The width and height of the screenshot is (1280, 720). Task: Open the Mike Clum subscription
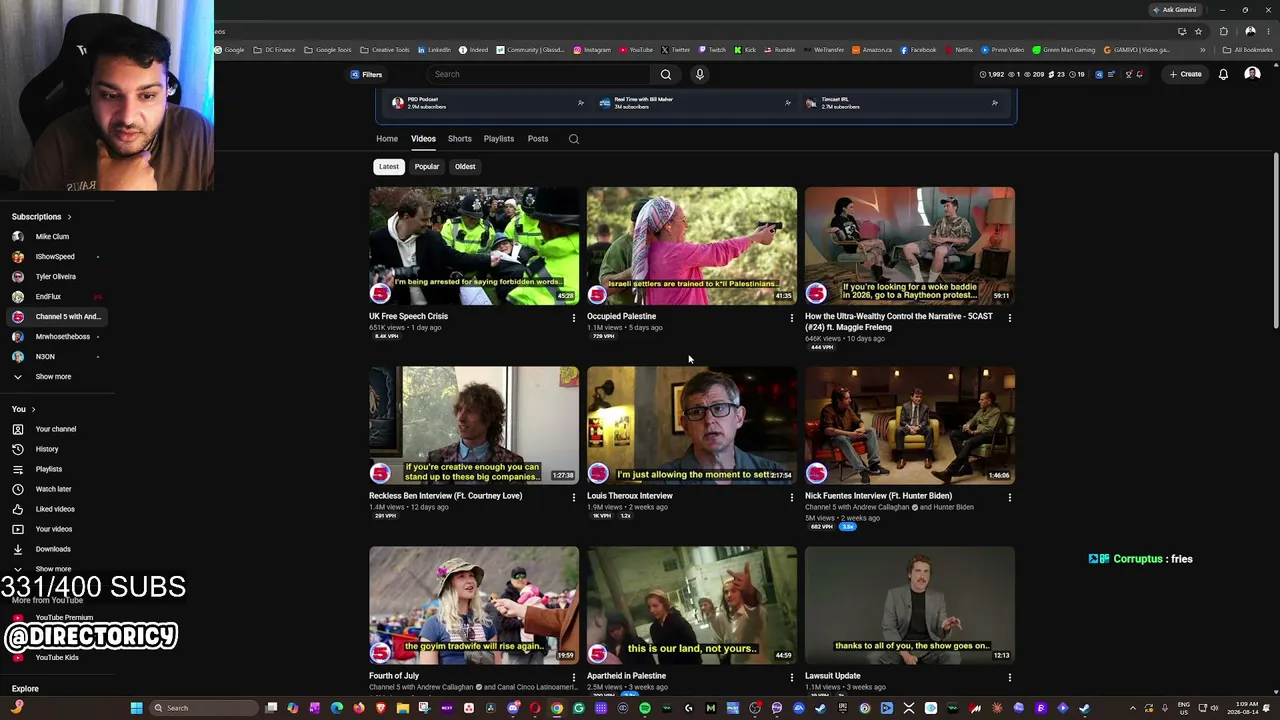point(57,237)
